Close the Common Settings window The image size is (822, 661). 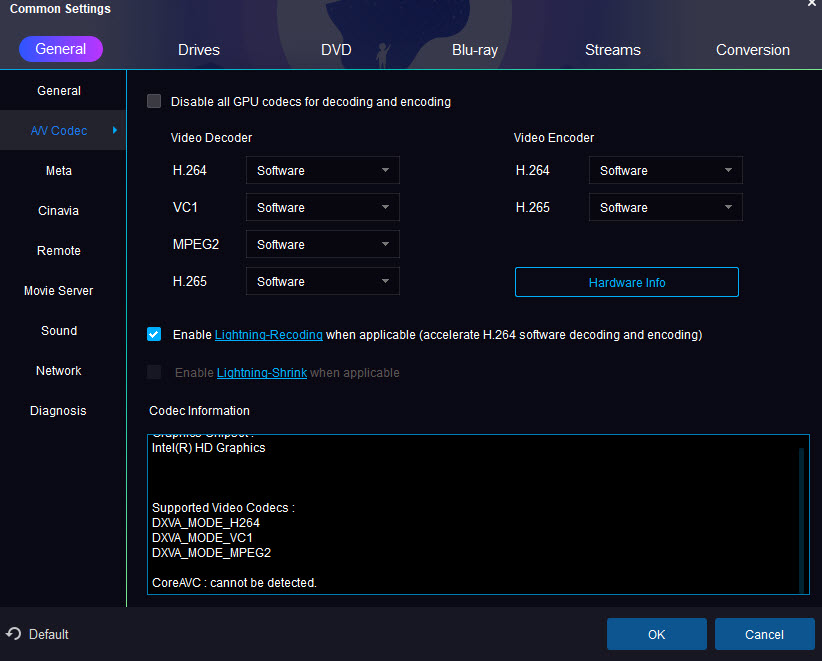click(x=811, y=4)
